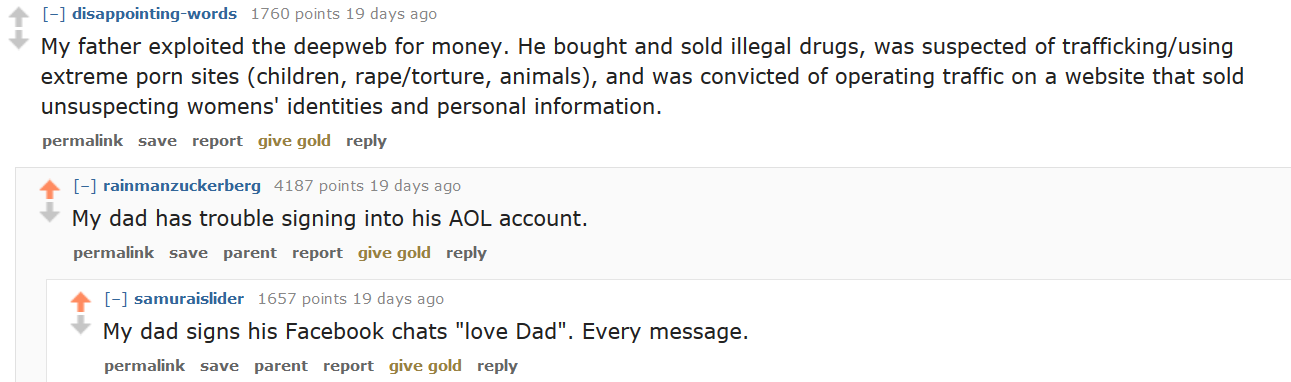Give gold to samuraislider's comment

pyautogui.click(x=425, y=366)
